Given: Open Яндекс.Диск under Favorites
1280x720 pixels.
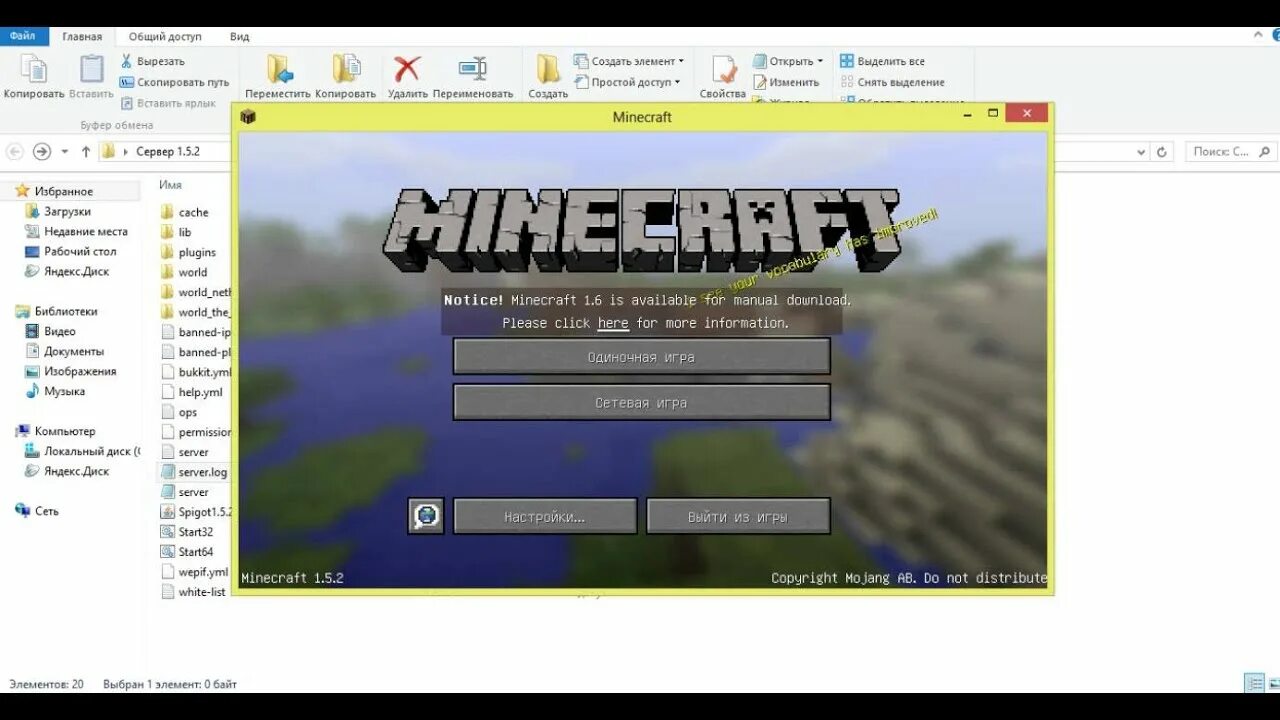Looking at the screenshot, I should point(76,271).
